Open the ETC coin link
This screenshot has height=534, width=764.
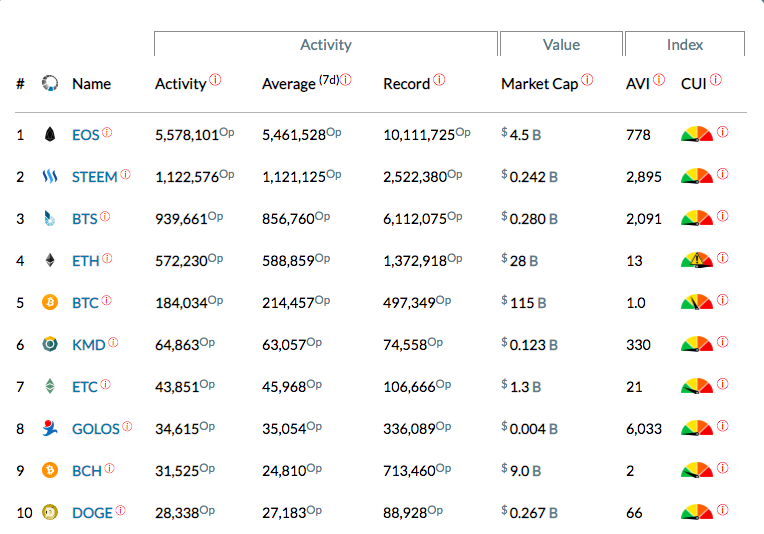tap(85, 387)
